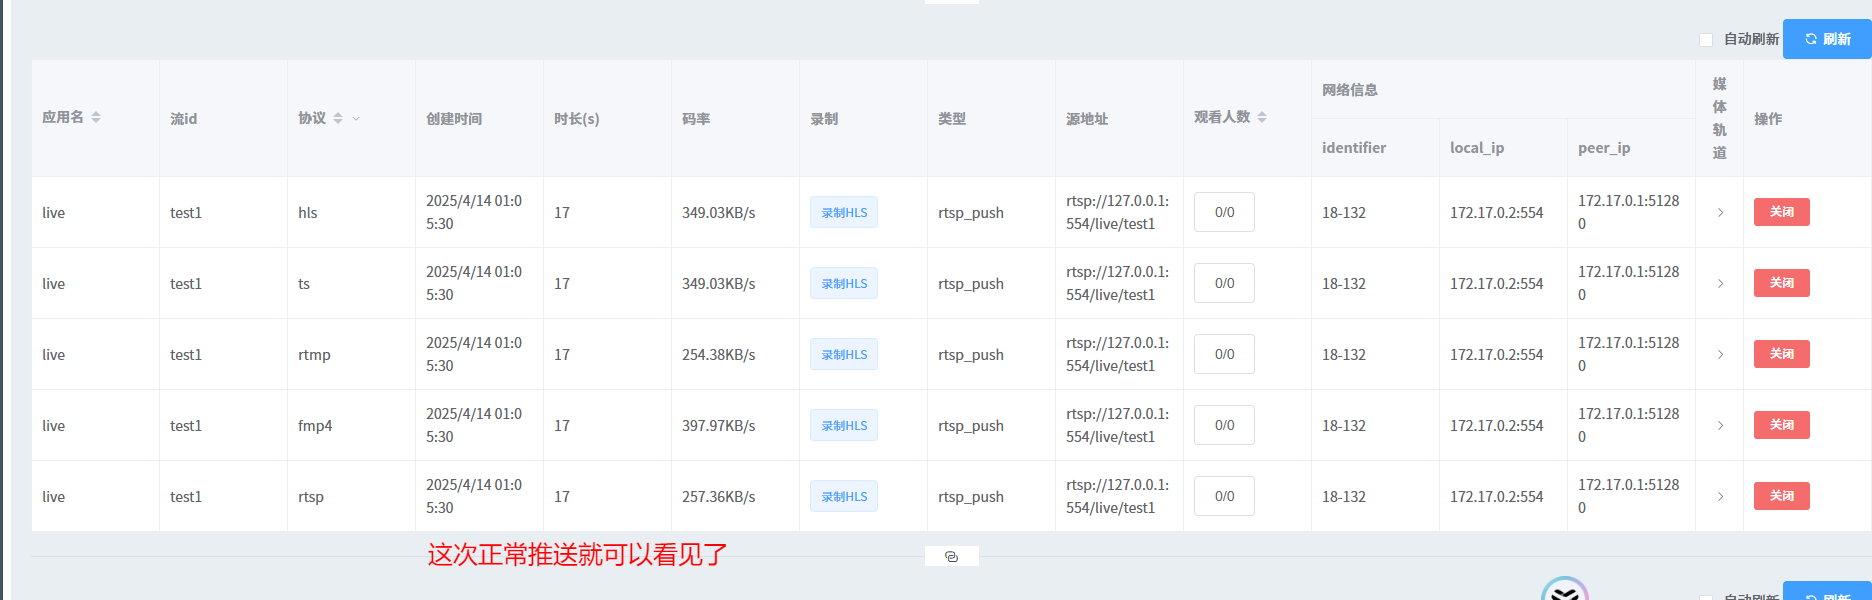
Task: Expand media tracks for rtsp row
Action: point(1720,496)
